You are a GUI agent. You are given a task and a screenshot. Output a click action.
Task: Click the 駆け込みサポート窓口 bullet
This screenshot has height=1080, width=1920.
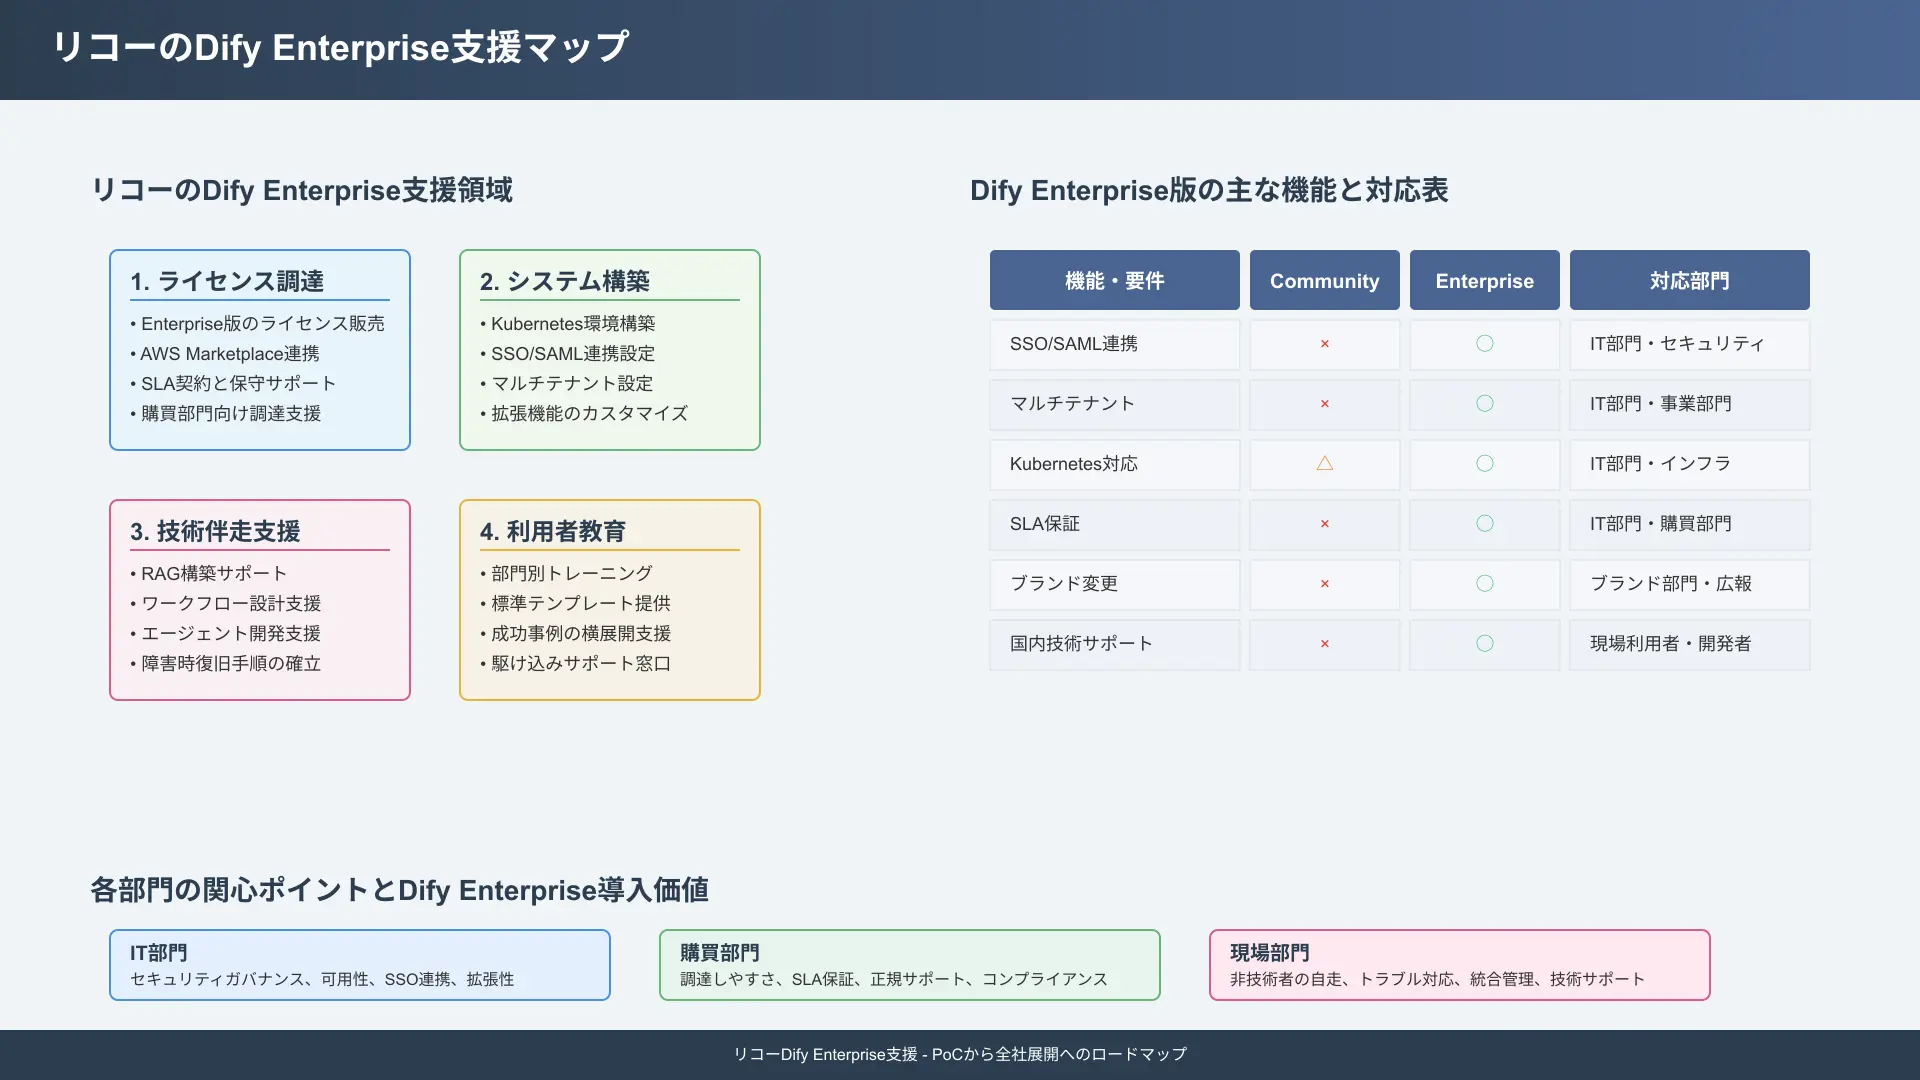pyautogui.click(x=576, y=664)
